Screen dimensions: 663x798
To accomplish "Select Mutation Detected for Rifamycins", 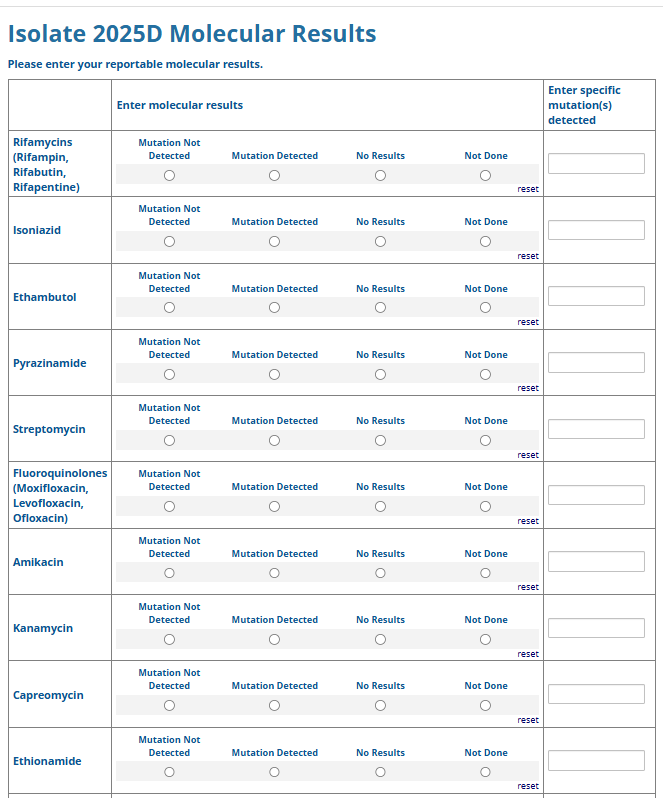I will click(274, 175).
